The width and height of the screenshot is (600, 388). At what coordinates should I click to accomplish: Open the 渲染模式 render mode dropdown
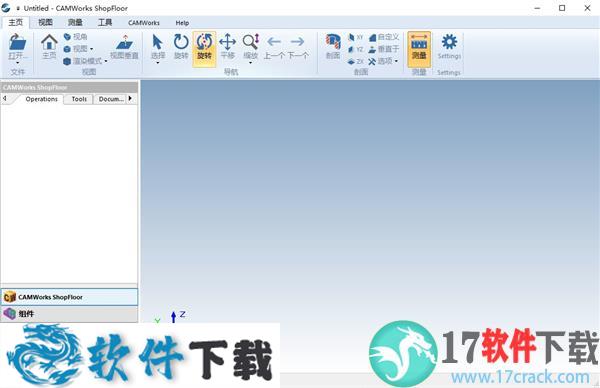pos(85,61)
